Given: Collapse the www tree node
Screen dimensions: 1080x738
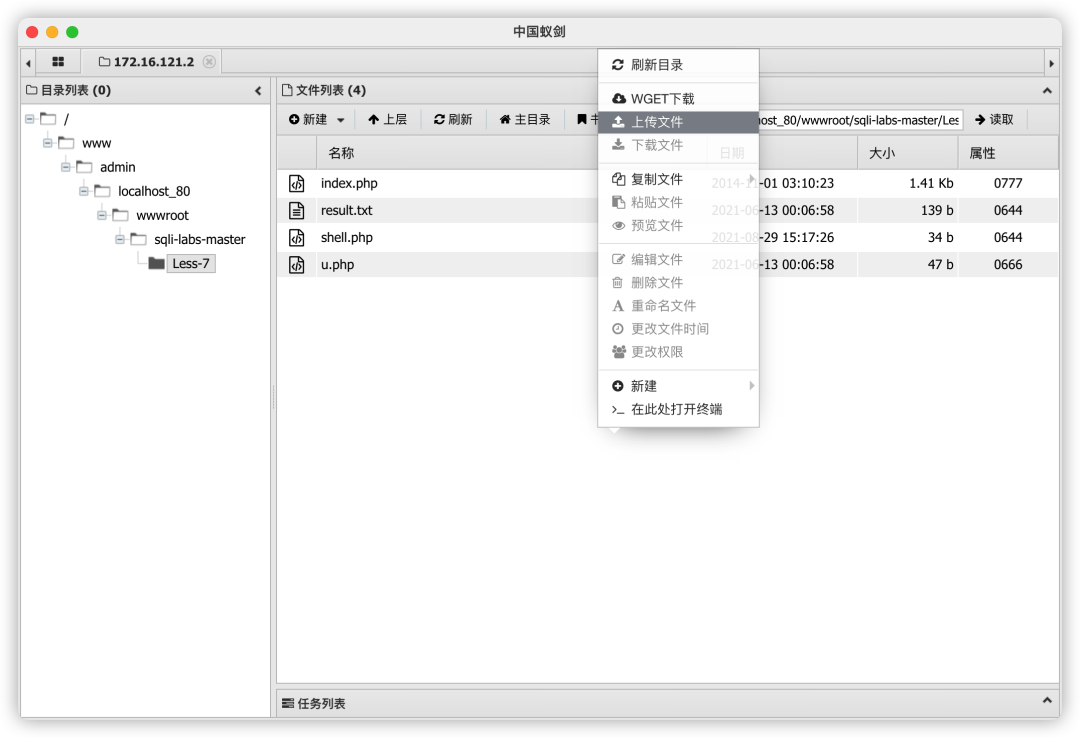Looking at the screenshot, I should point(48,143).
